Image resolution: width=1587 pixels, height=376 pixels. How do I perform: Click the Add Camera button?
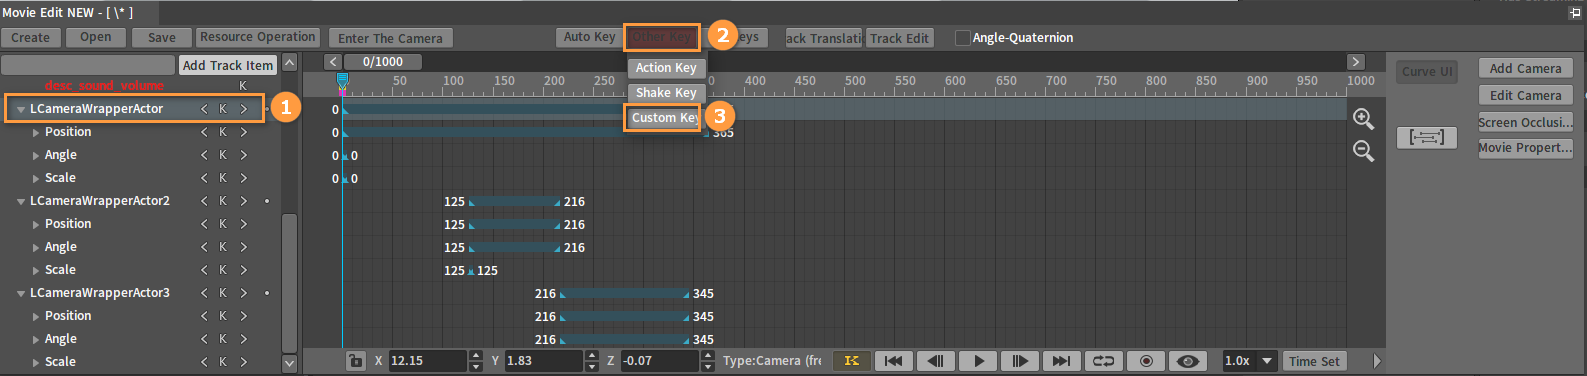1525,69
